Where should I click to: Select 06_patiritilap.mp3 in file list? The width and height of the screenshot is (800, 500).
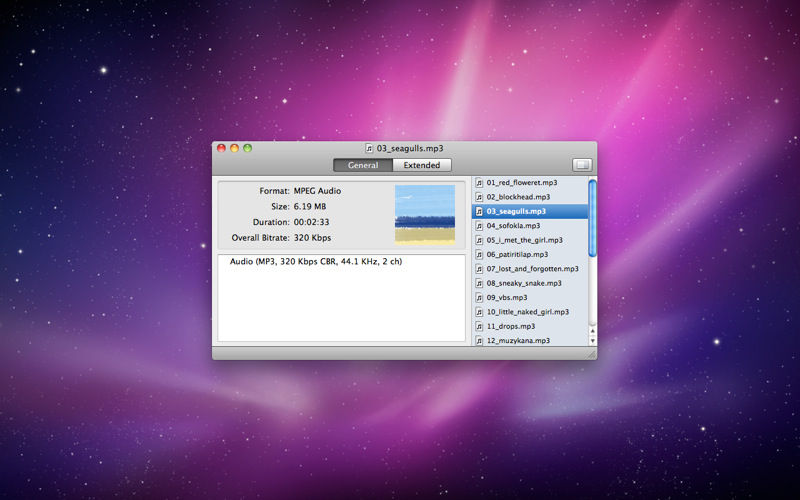[530, 254]
